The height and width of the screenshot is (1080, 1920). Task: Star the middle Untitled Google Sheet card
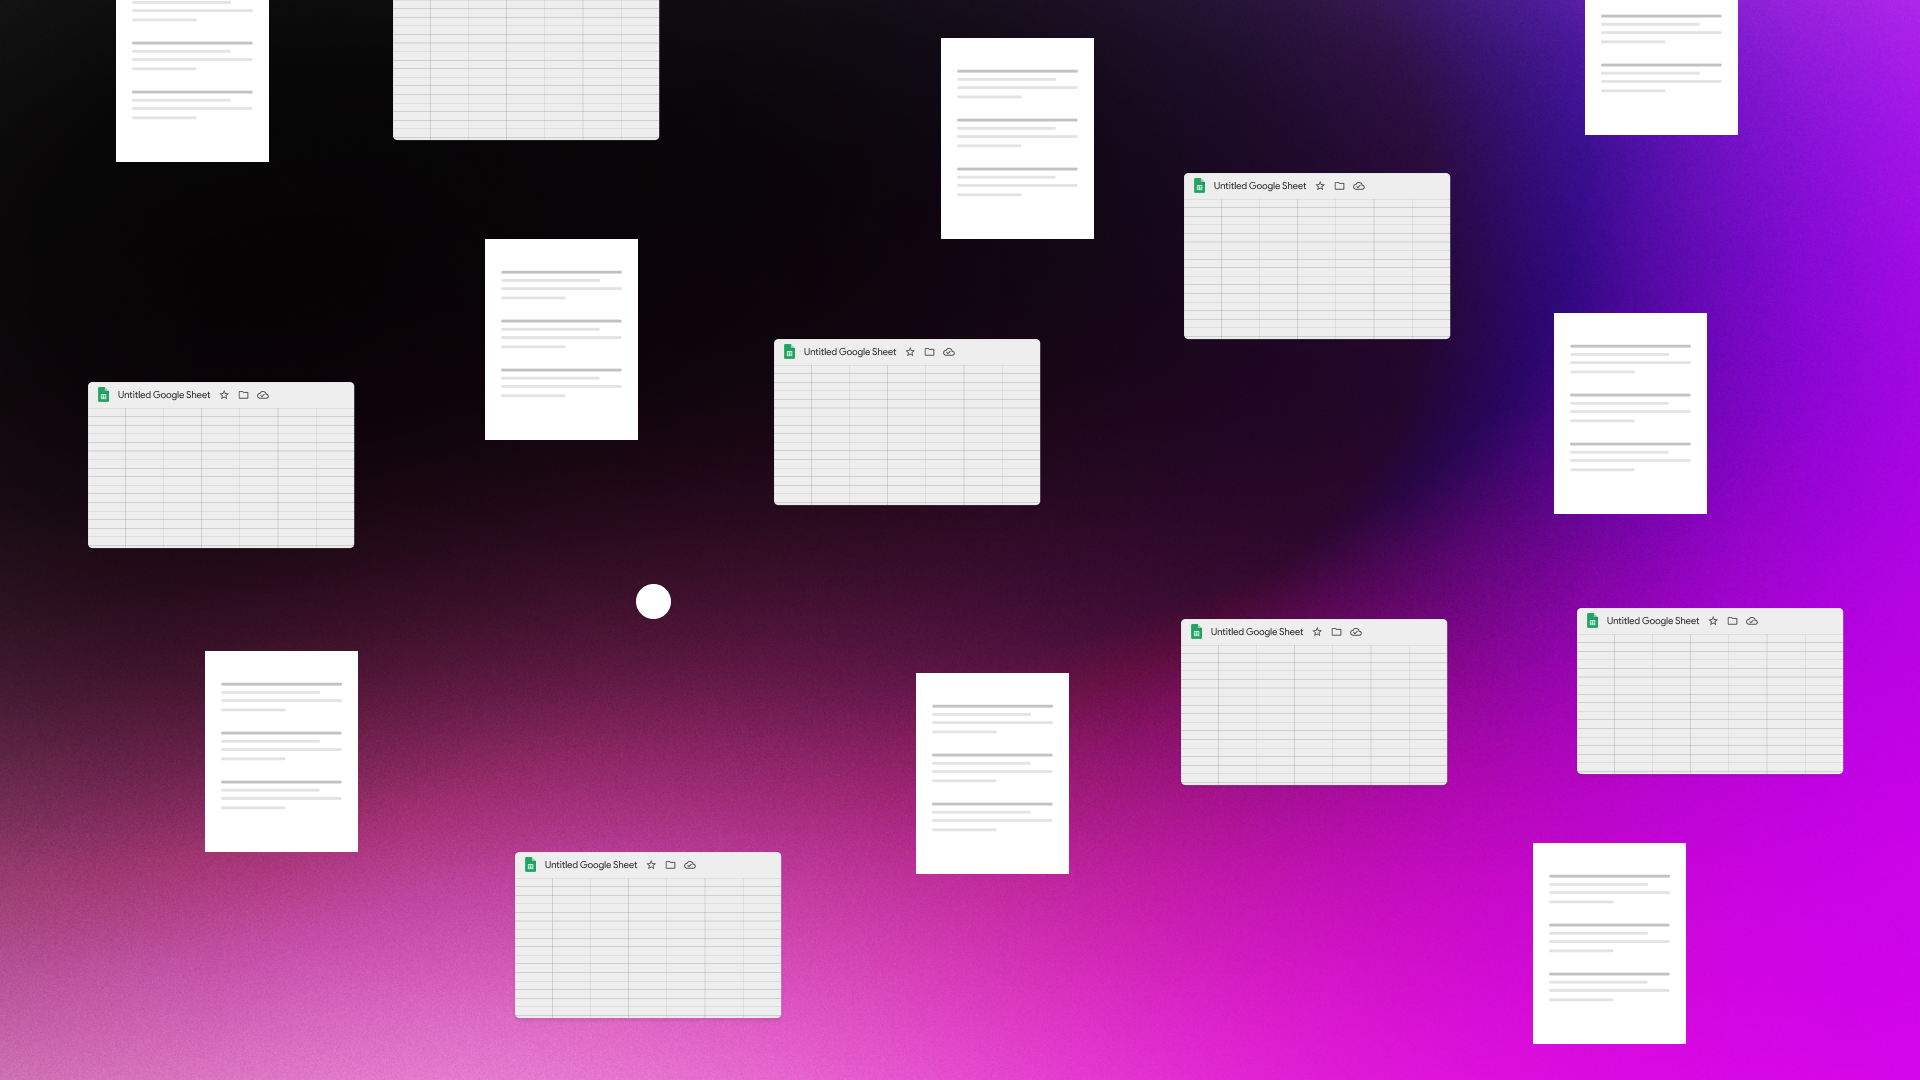point(910,352)
